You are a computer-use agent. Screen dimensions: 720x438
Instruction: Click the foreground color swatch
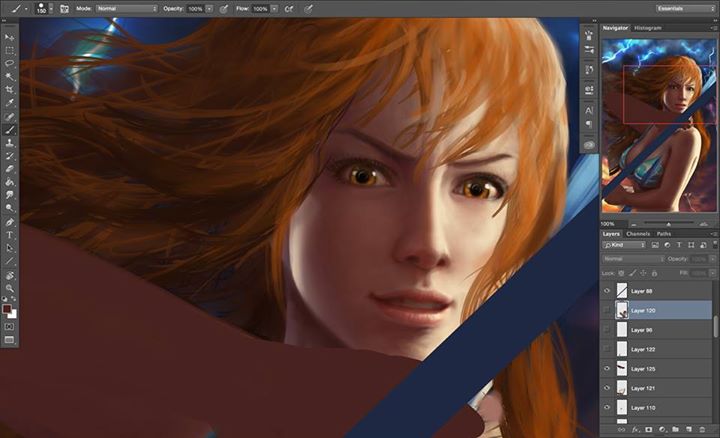pos(8,309)
